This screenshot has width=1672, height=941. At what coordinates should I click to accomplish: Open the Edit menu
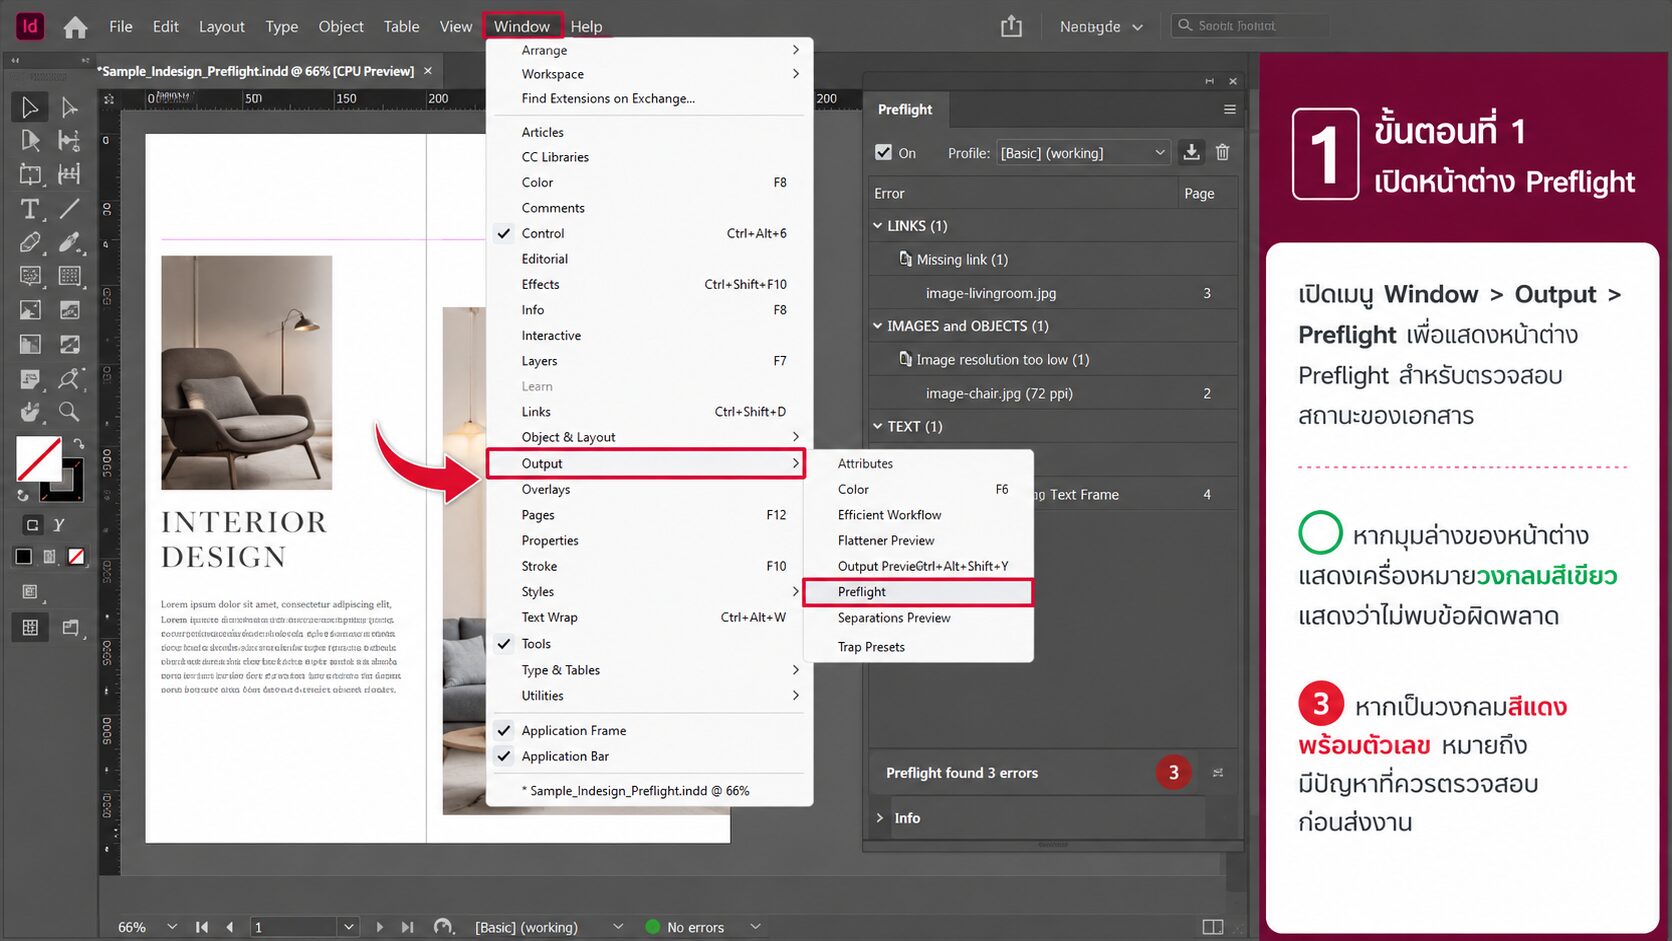pyautogui.click(x=166, y=26)
